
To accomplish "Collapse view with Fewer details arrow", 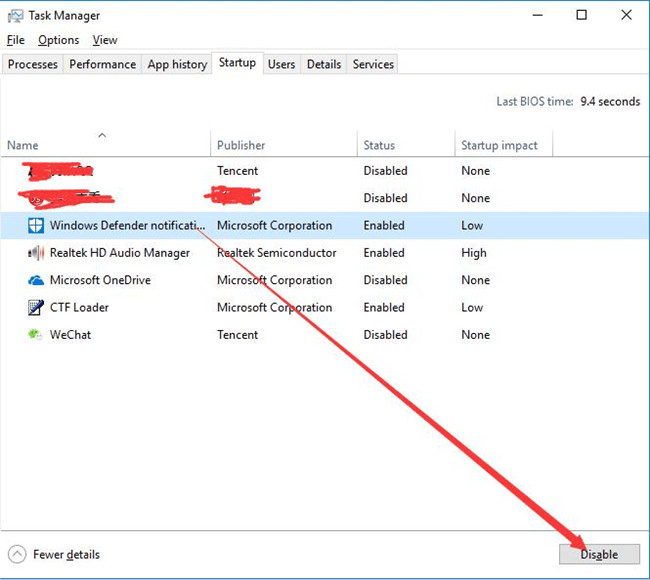I will tap(17, 554).
